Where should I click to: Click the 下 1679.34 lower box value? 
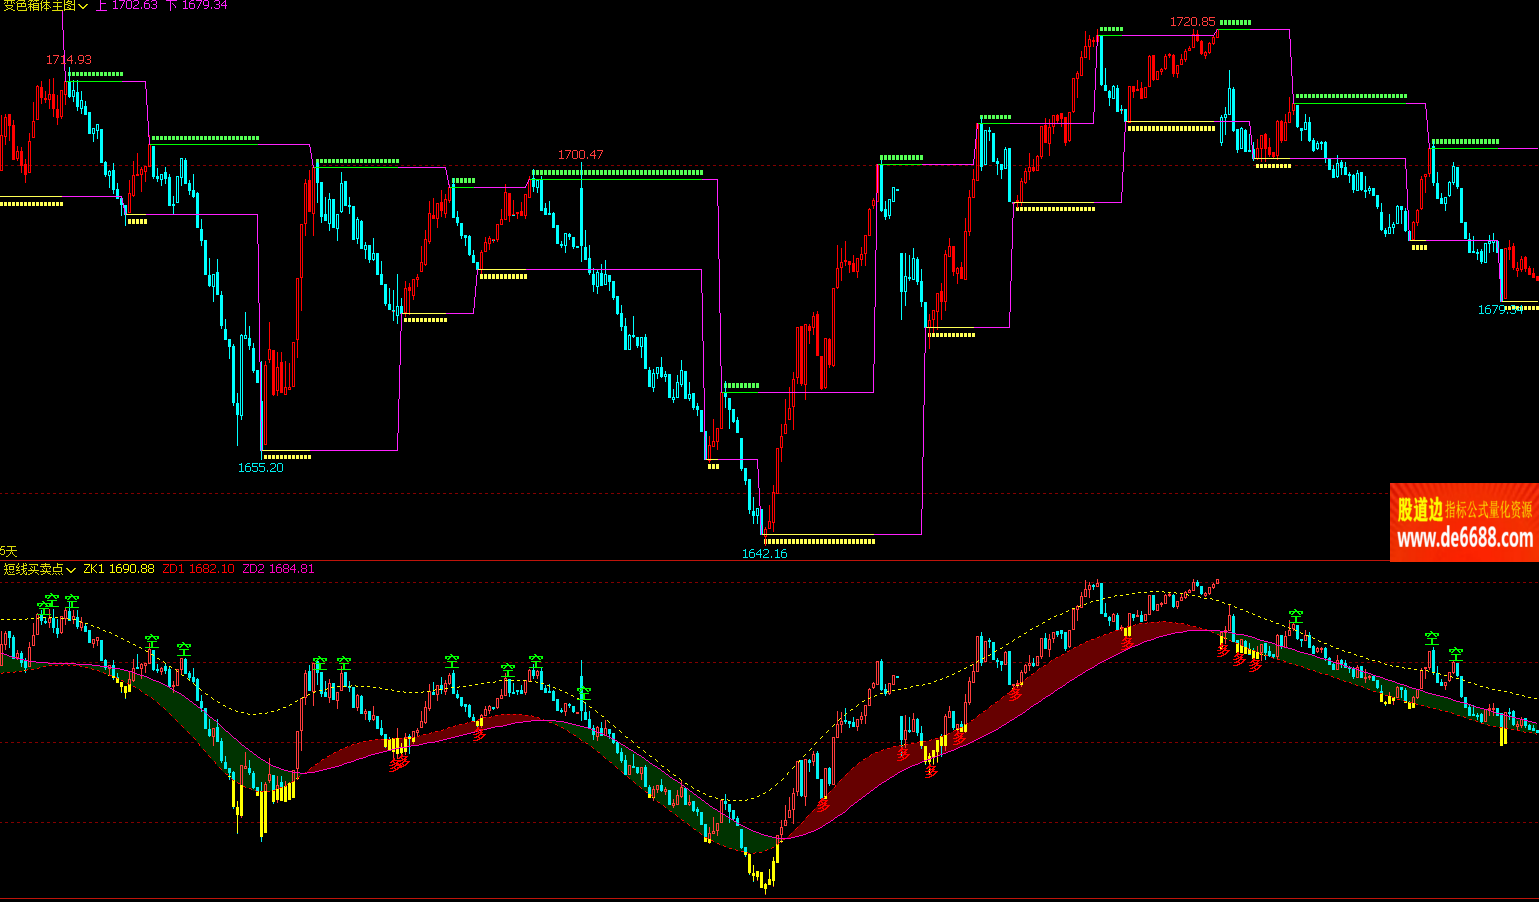tap(196, 6)
